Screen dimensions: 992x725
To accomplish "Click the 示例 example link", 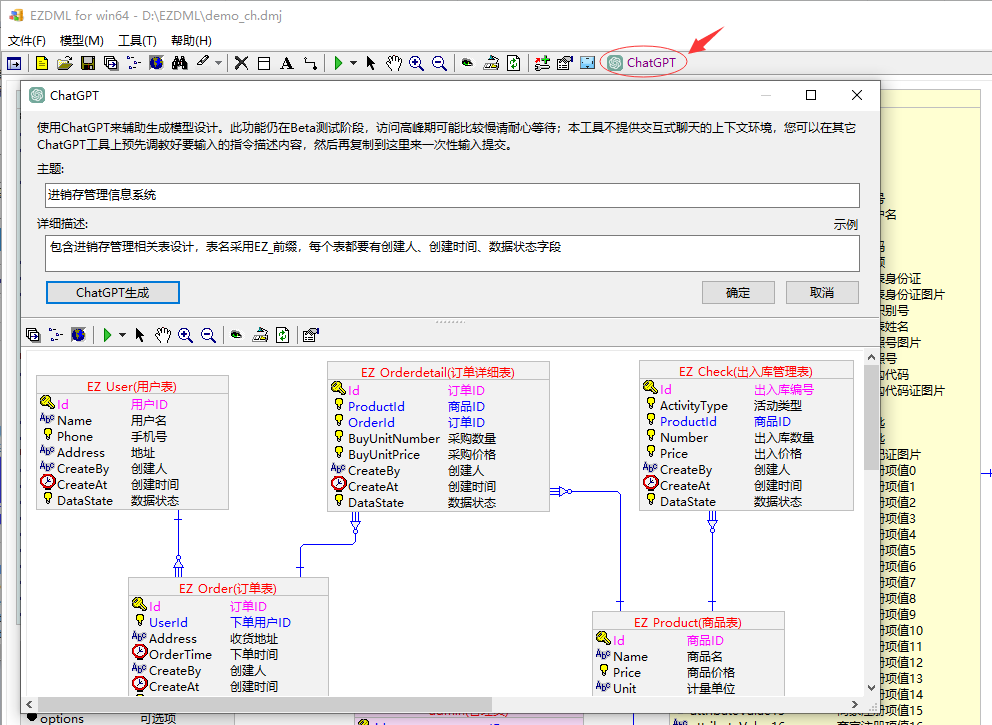I will pos(845,225).
